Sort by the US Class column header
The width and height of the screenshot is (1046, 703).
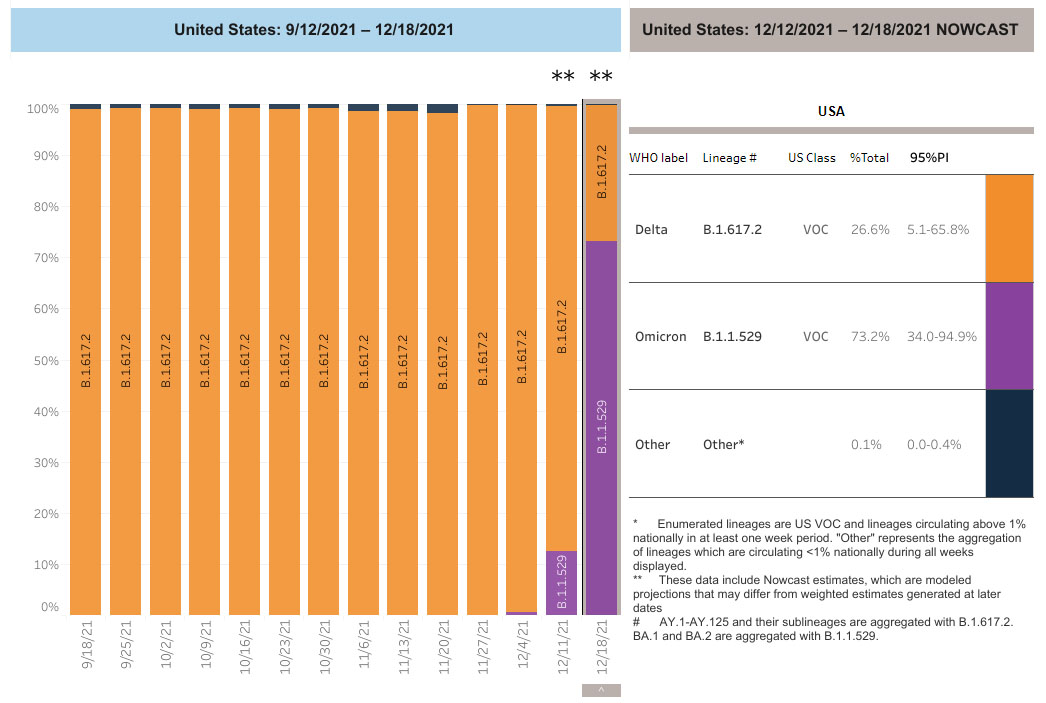(811, 158)
